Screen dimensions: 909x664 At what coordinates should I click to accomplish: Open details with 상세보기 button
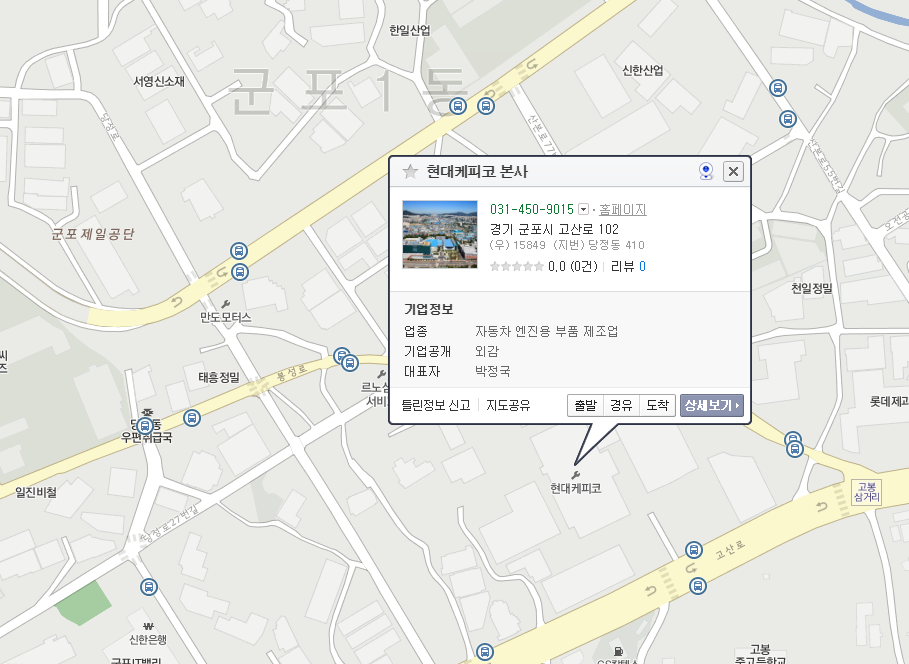[711, 405]
